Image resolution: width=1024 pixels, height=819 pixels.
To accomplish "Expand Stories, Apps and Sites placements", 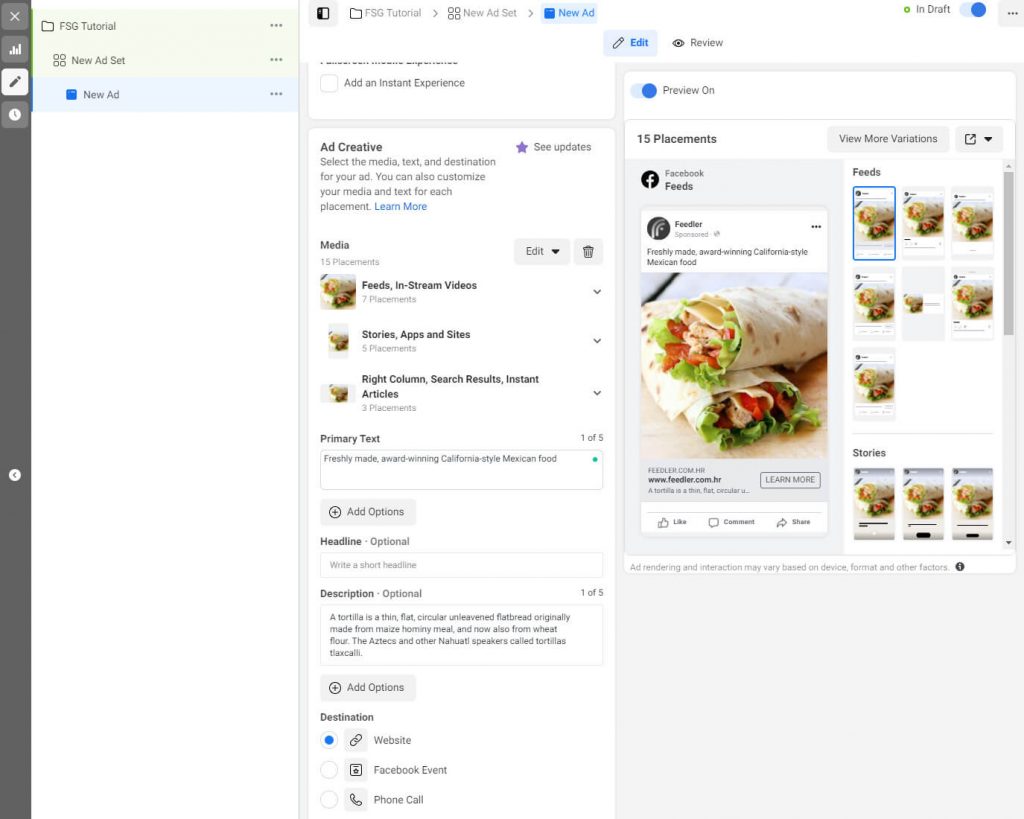I will pos(597,341).
